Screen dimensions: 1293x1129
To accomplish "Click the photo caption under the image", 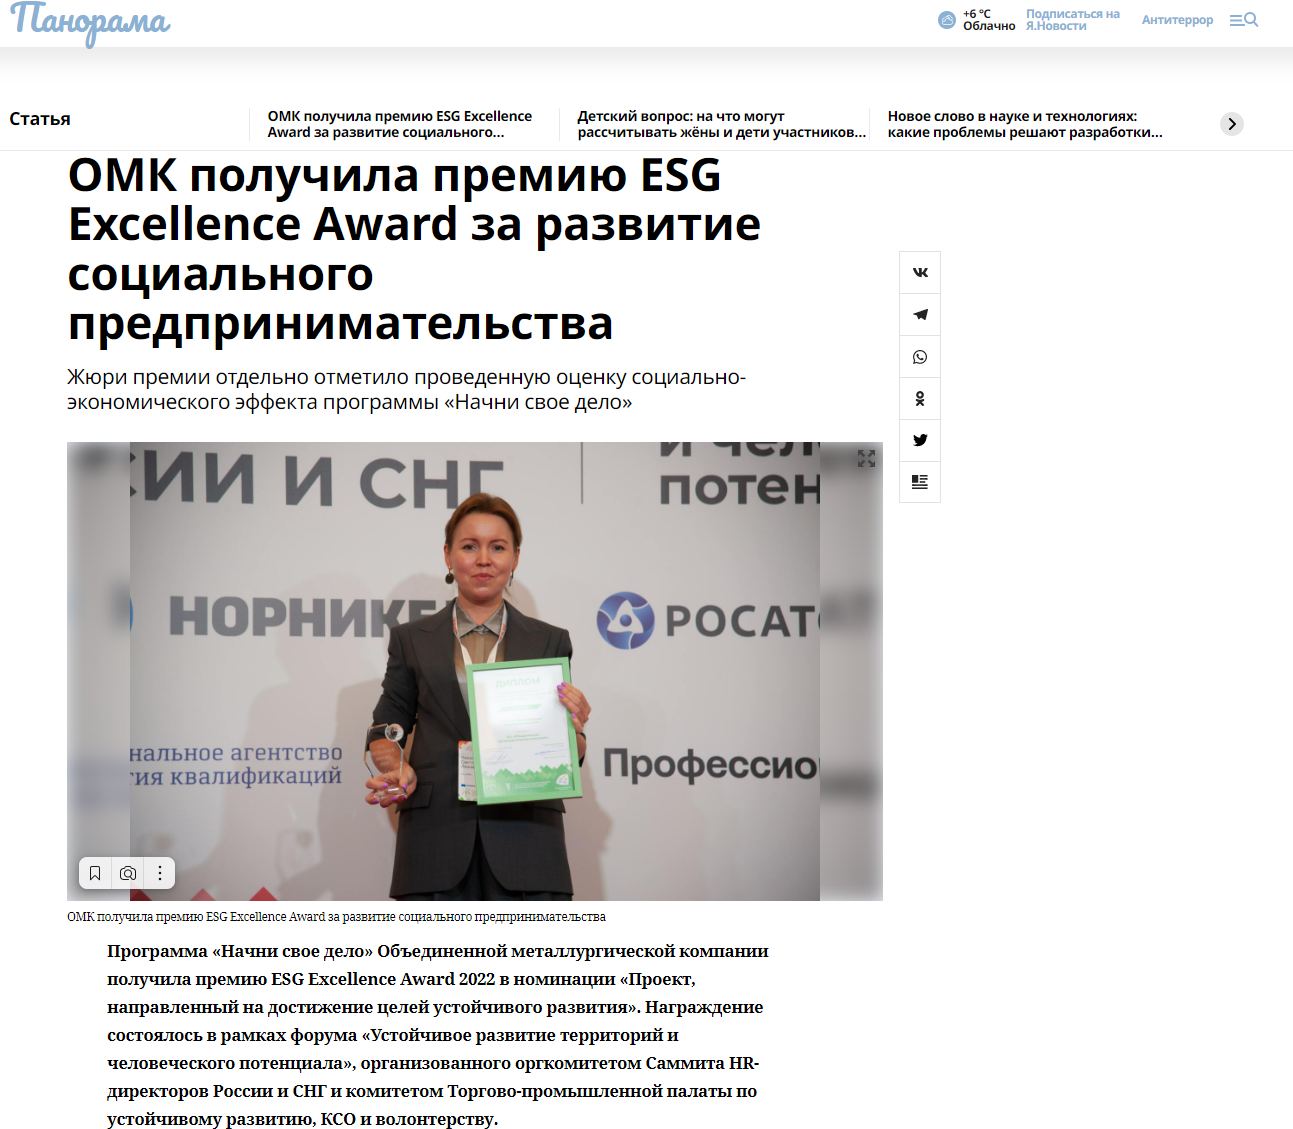I will (x=336, y=917).
